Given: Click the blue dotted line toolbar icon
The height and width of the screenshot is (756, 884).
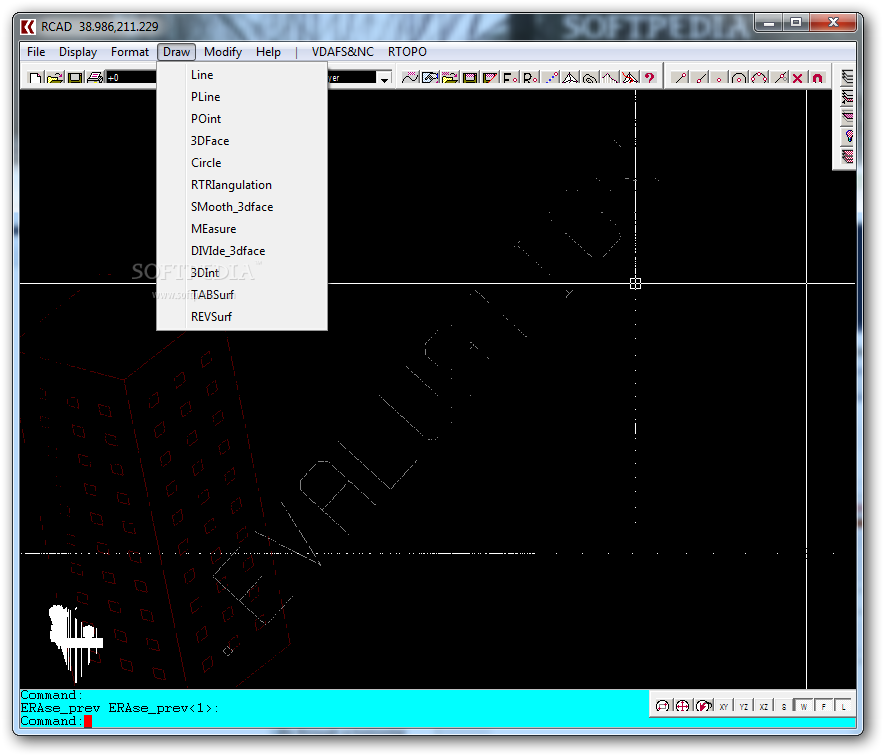Looking at the screenshot, I should coord(551,78).
